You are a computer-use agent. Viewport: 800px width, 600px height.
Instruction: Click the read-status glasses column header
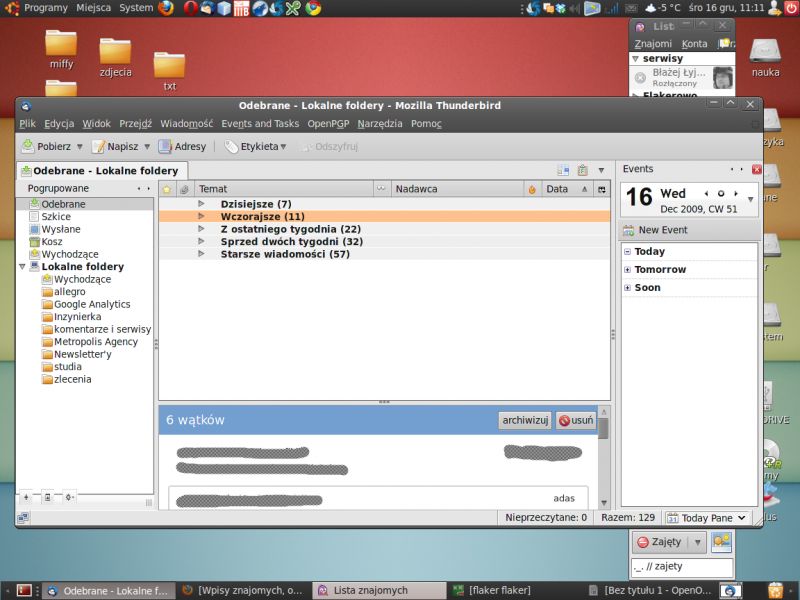(381, 189)
